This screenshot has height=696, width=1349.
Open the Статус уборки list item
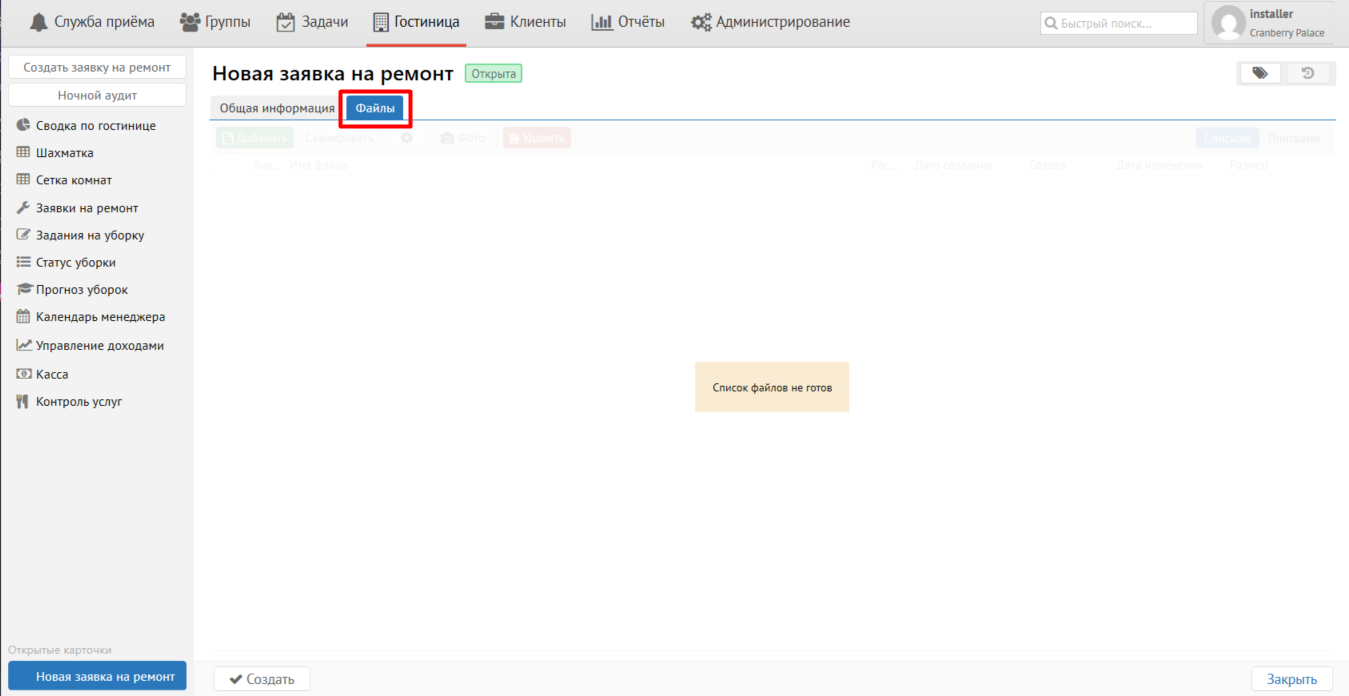66,262
